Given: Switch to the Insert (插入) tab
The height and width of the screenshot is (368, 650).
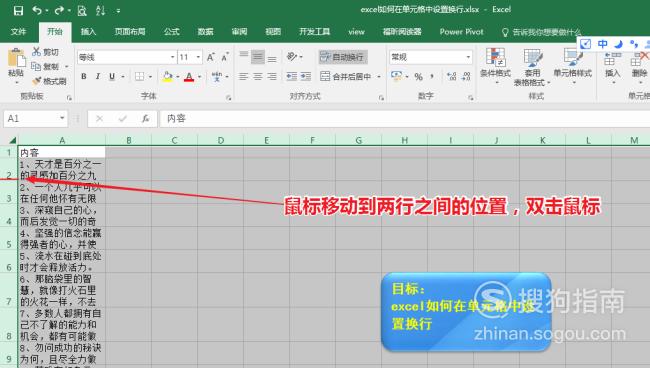Looking at the screenshot, I should (x=88, y=31).
